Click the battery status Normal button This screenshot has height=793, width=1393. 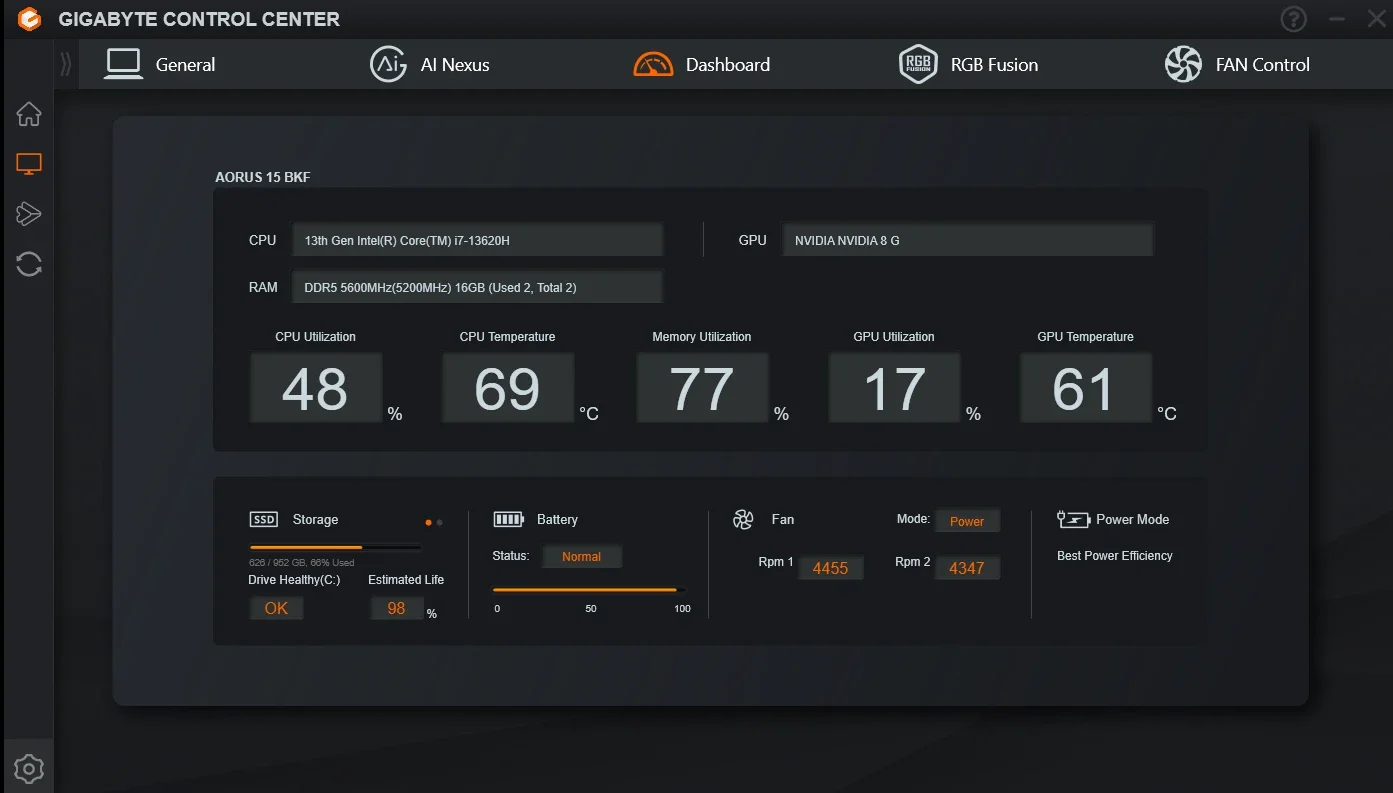[582, 557]
